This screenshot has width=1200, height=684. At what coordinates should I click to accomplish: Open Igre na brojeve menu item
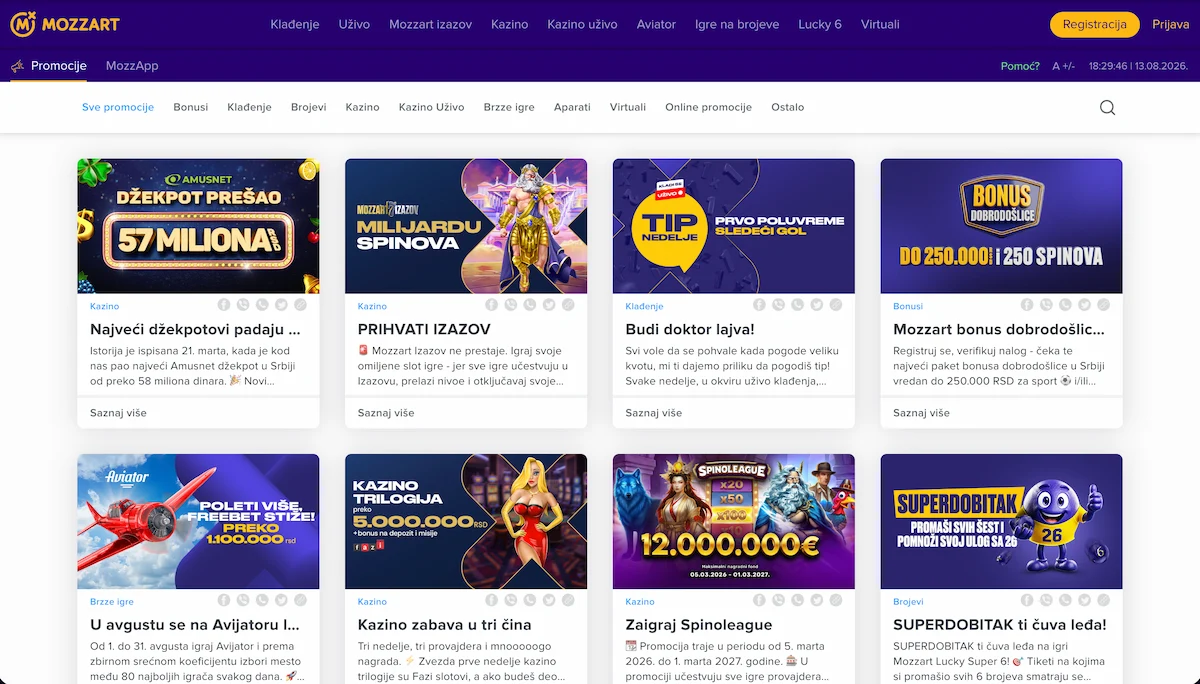(x=737, y=24)
